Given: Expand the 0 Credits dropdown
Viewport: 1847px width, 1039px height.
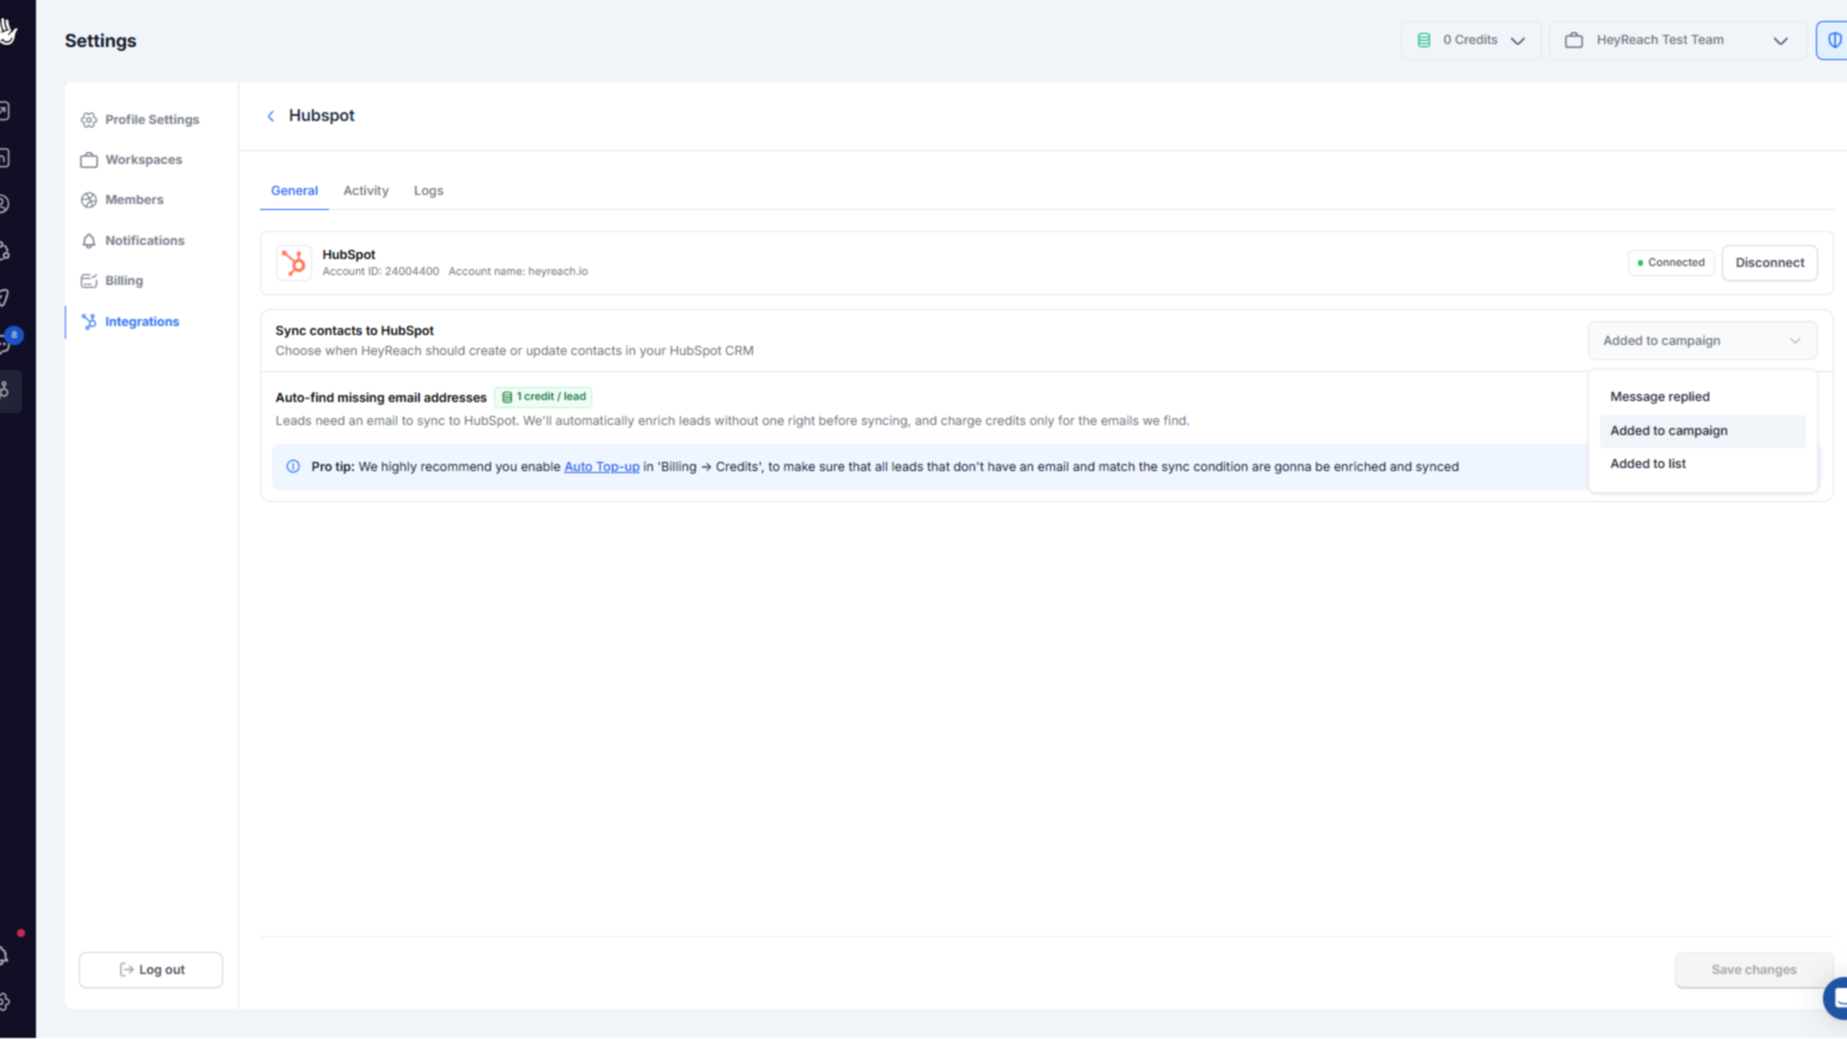Looking at the screenshot, I should 1471,40.
